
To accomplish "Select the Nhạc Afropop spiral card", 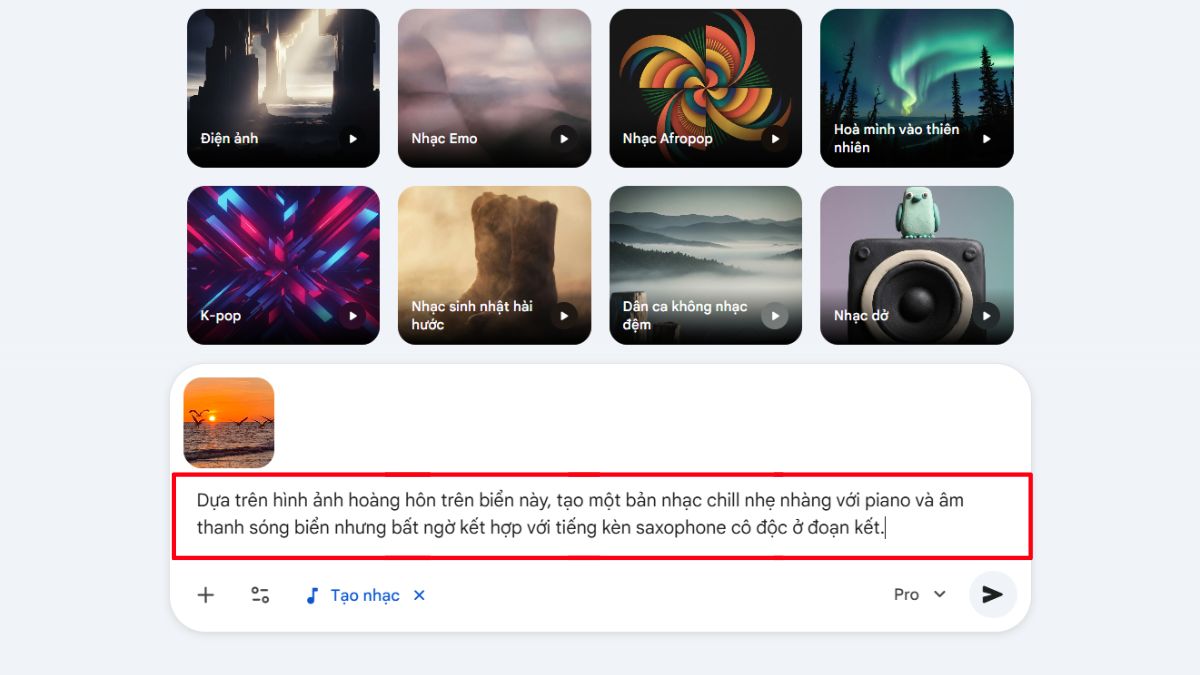I will pos(706,88).
